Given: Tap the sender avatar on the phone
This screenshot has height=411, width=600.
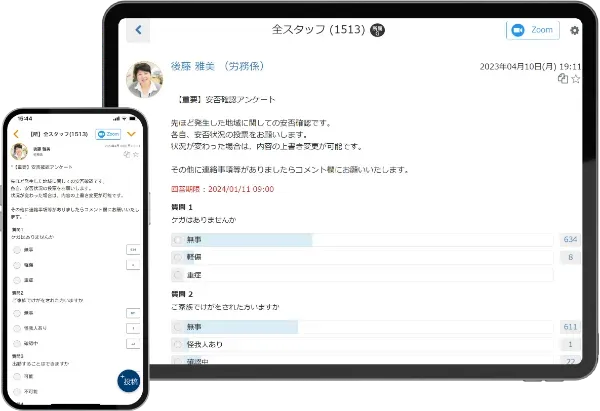Looking at the screenshot, I should [x=20, y=151].
